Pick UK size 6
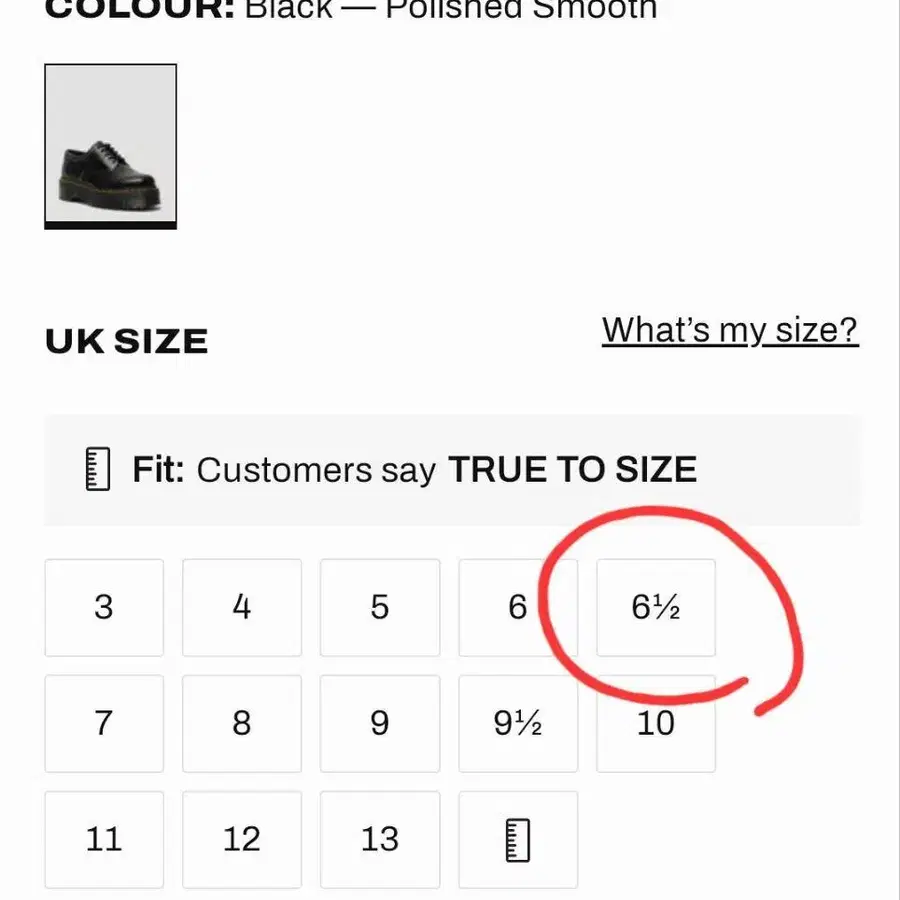 coord(518,607)
